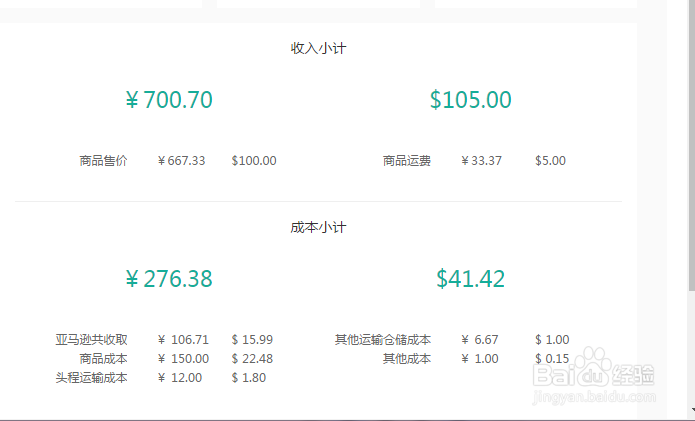Click the $0.15 other cost value
The width and height of the screenshot is (695, 421).
pyautogui.click(x=552, y=359)
